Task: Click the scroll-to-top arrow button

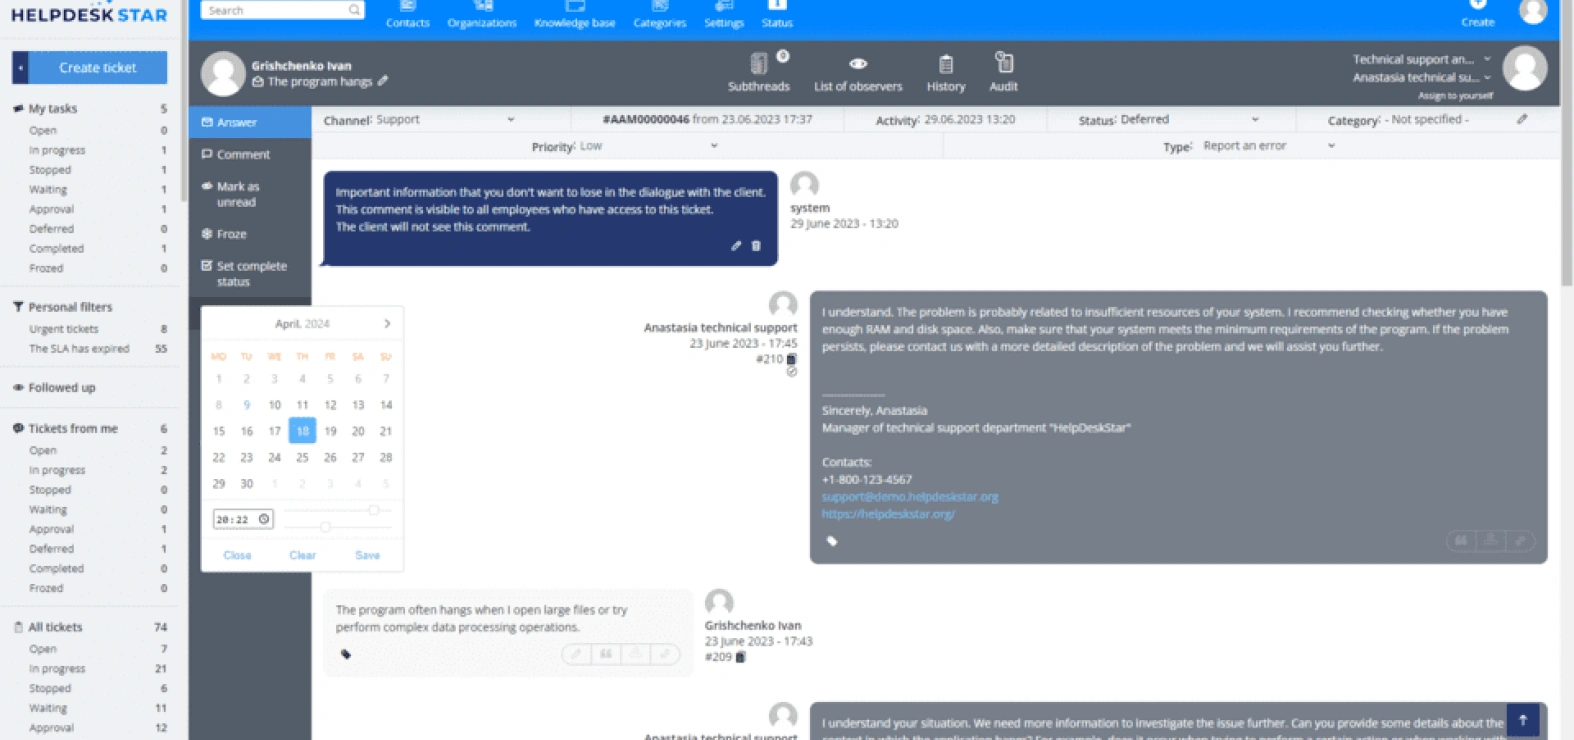Action: (1522, 720)
